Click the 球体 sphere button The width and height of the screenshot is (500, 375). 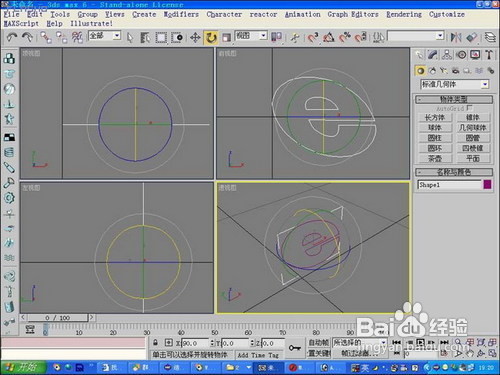coord(435,127)
